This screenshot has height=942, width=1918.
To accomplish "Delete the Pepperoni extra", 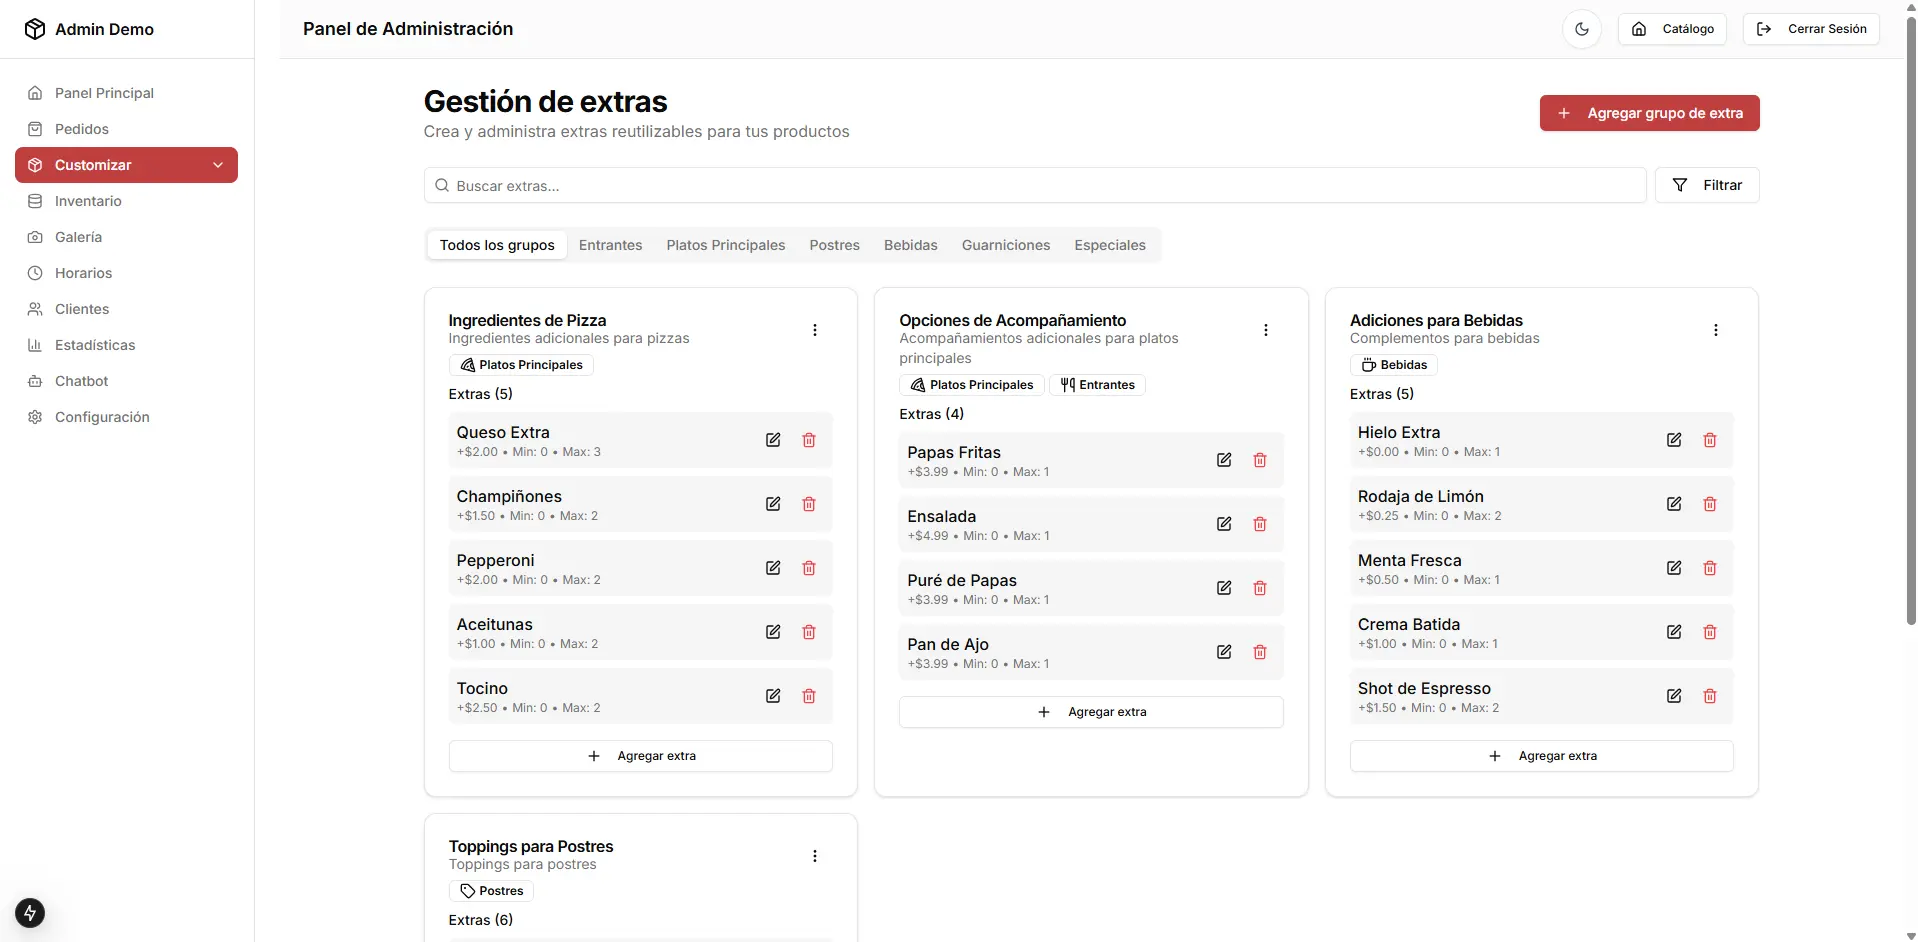I will click(809, 568).
